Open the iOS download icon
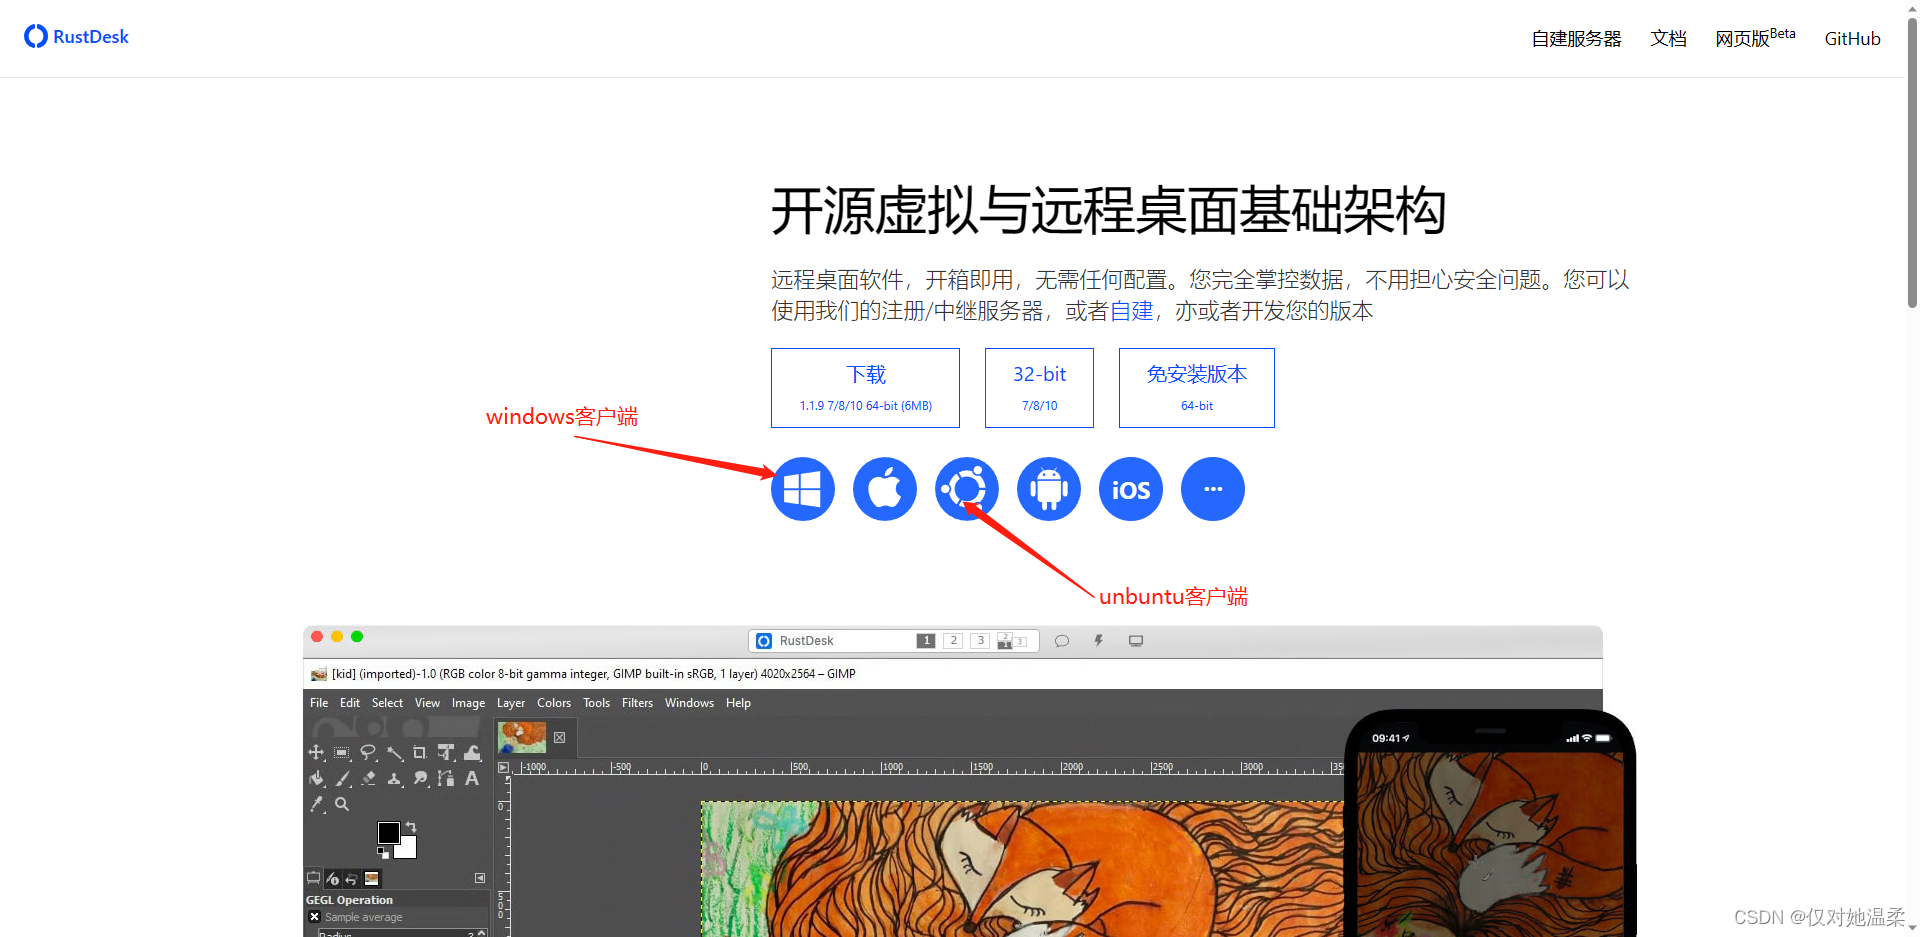 tap(1131, 489)
